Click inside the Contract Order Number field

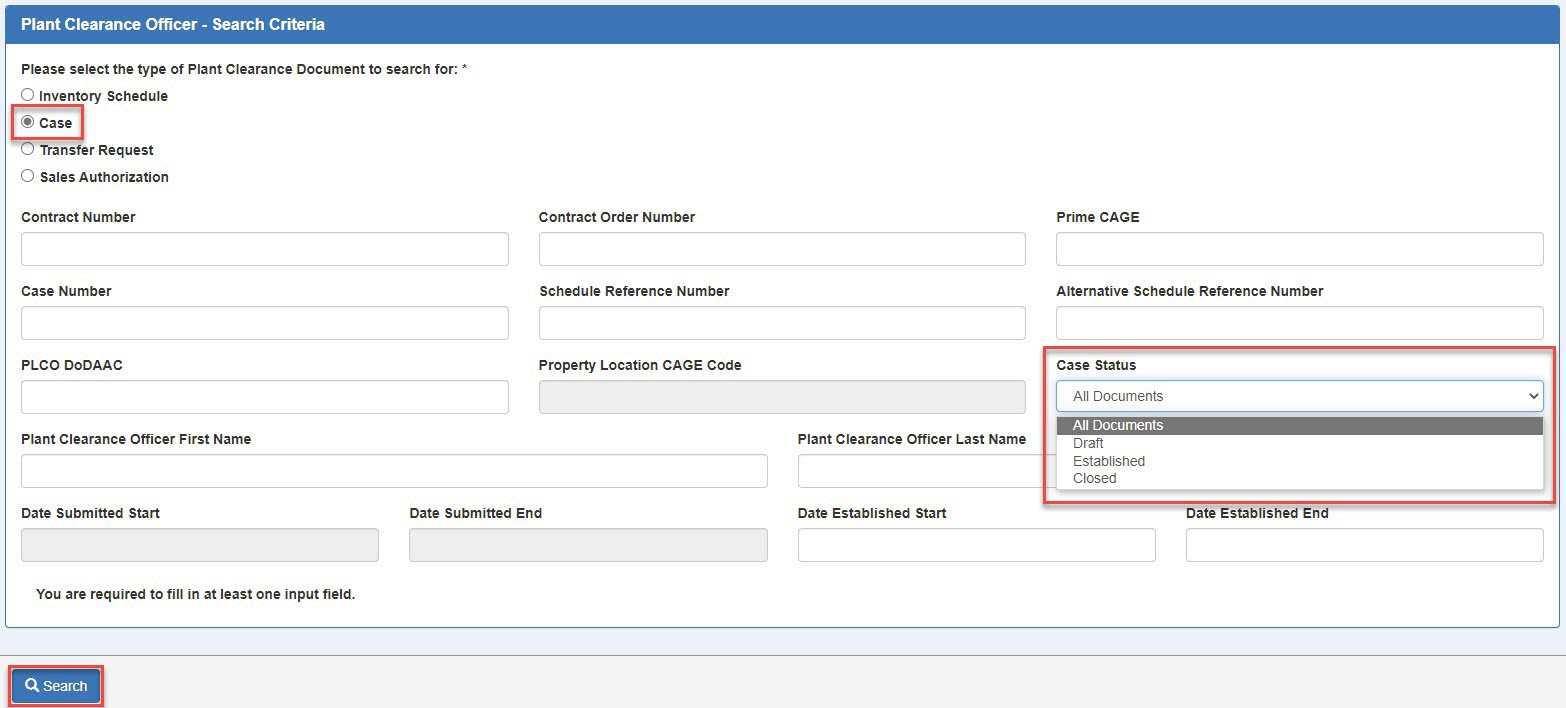click(x=782, y=249)
